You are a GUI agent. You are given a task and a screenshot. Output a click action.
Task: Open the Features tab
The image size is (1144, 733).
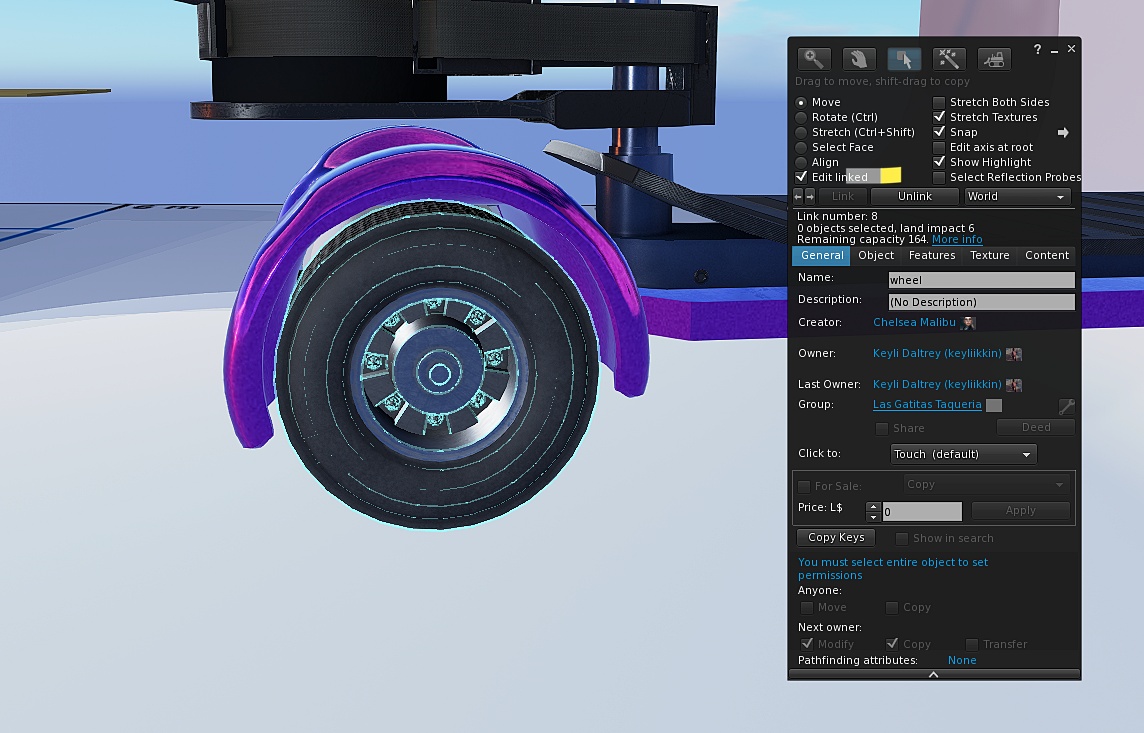931,256
